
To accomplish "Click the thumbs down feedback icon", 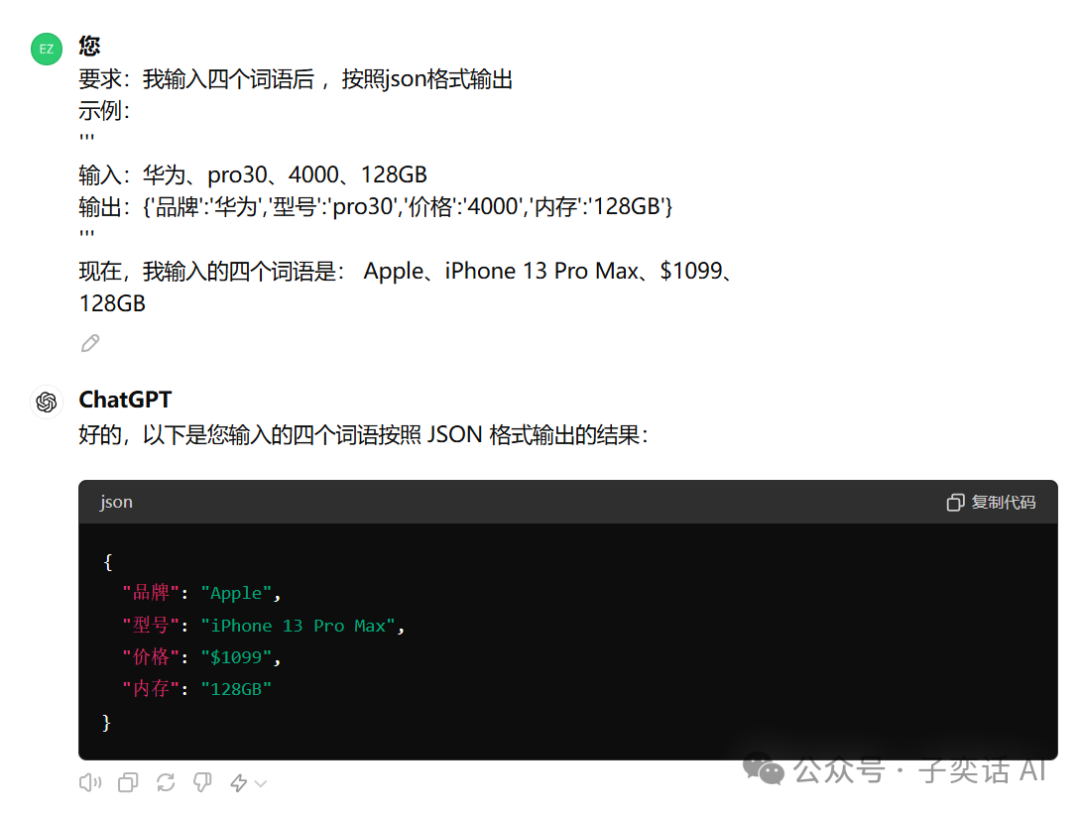I will (202, 783).
